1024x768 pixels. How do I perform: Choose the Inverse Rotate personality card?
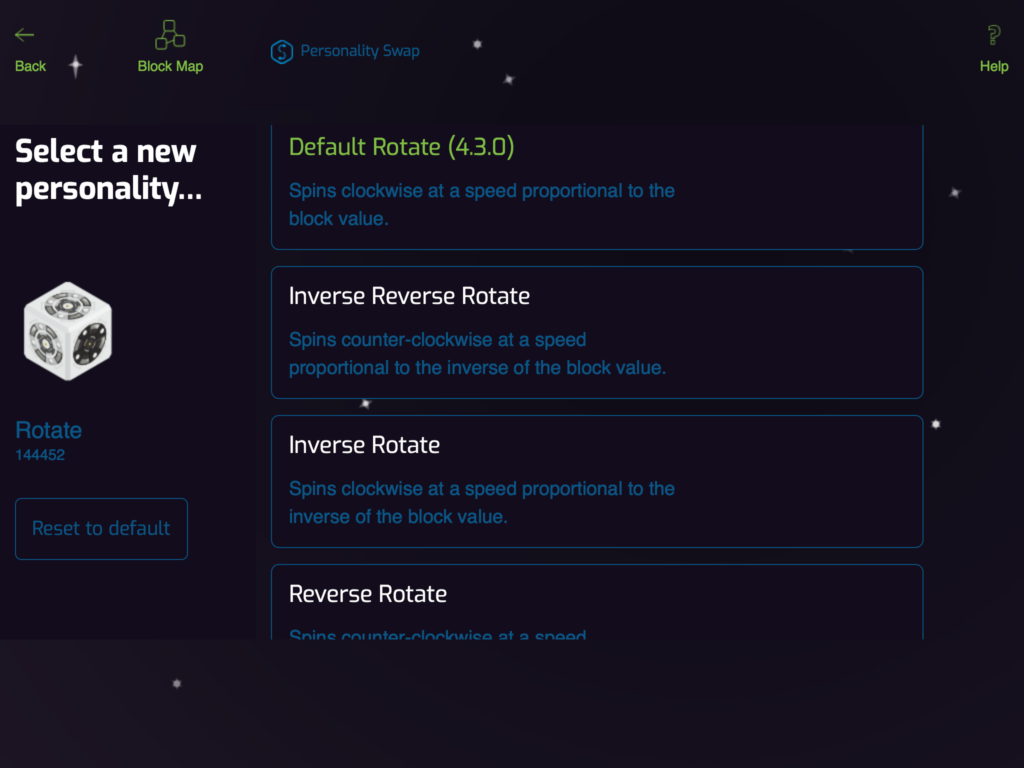point(597,481)
